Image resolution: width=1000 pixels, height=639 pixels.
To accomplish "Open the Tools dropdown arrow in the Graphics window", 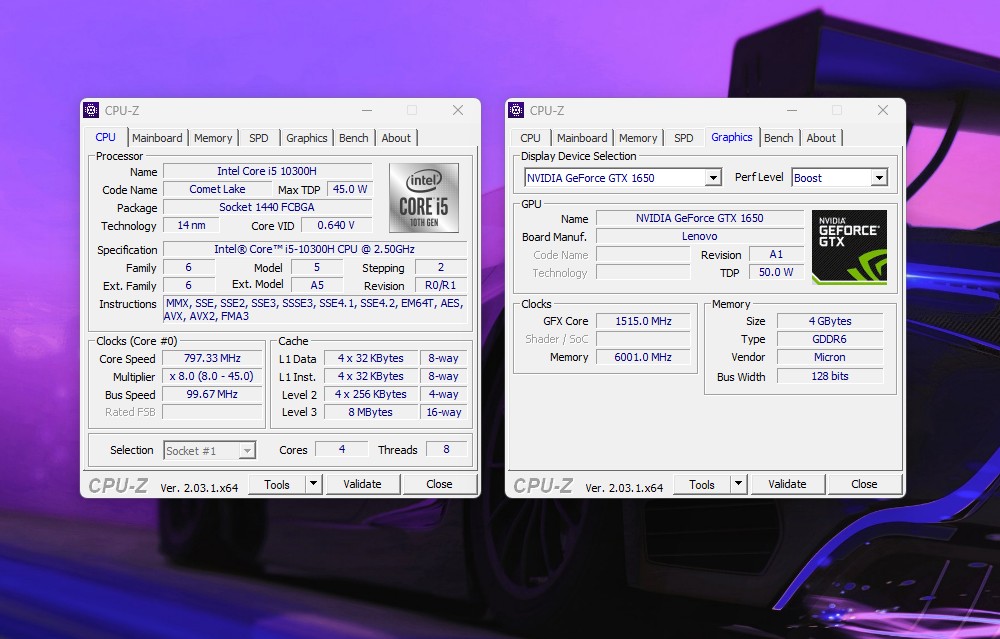I will click(x=738, y=484).
